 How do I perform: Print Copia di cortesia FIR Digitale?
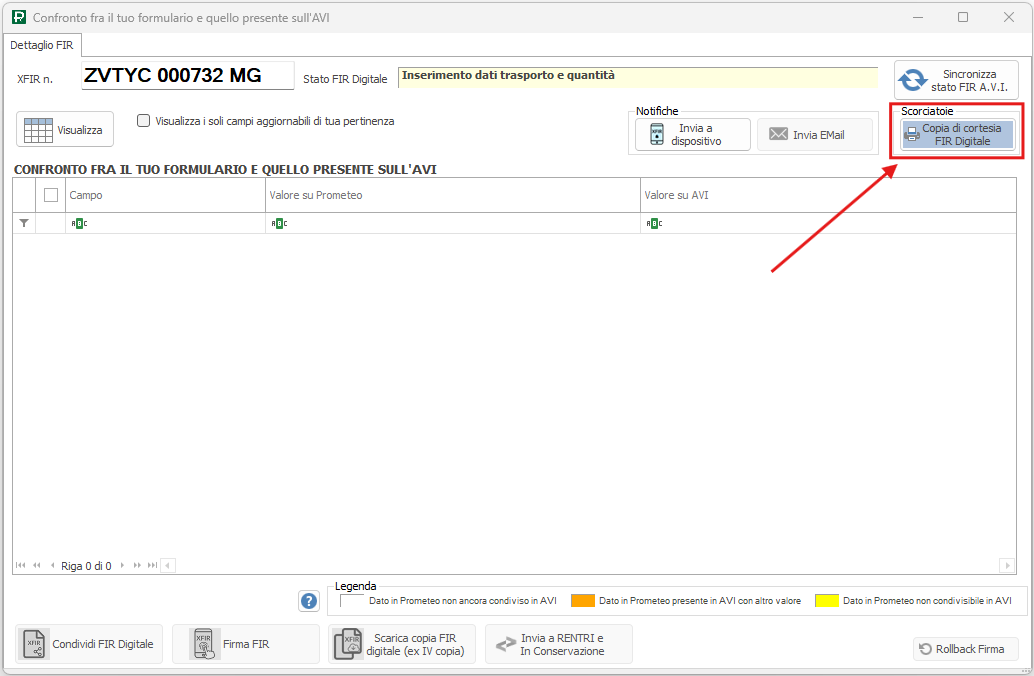coord(957,135)
